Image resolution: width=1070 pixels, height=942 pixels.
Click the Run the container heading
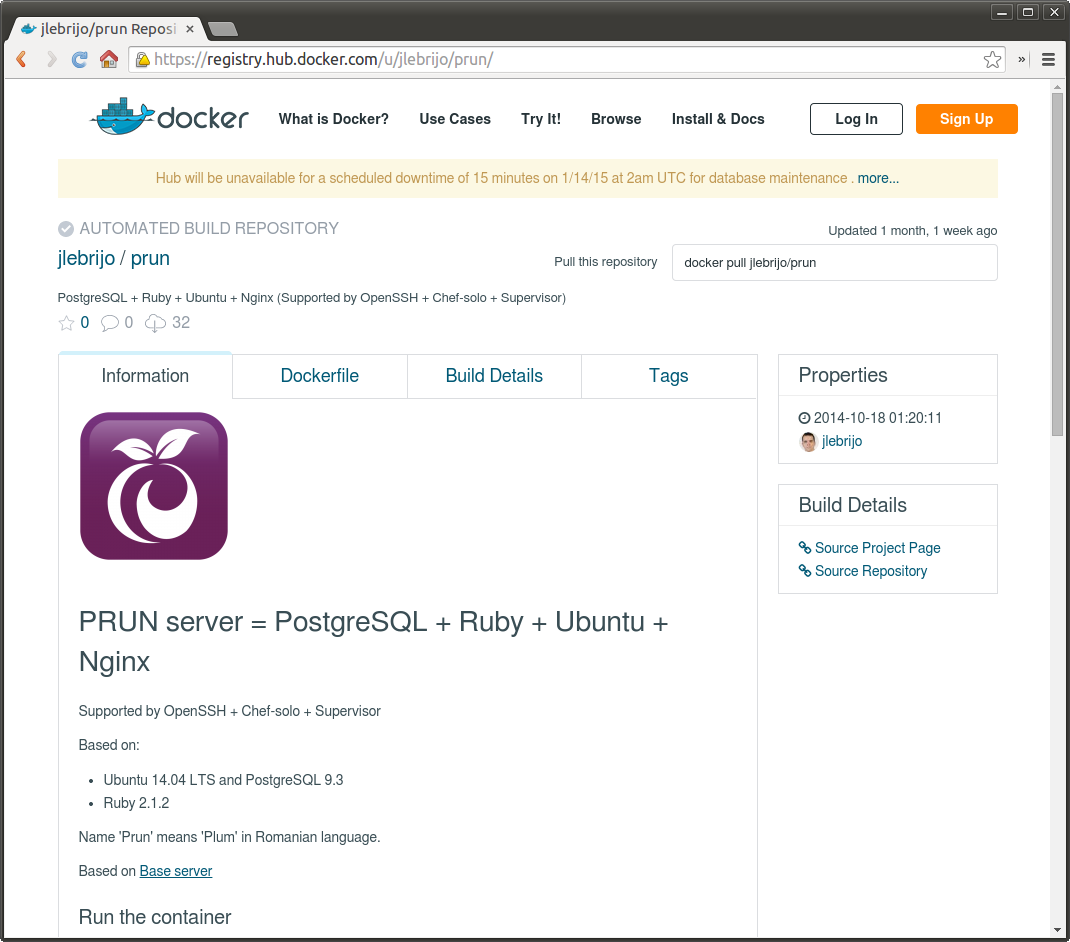coord(155,917)
